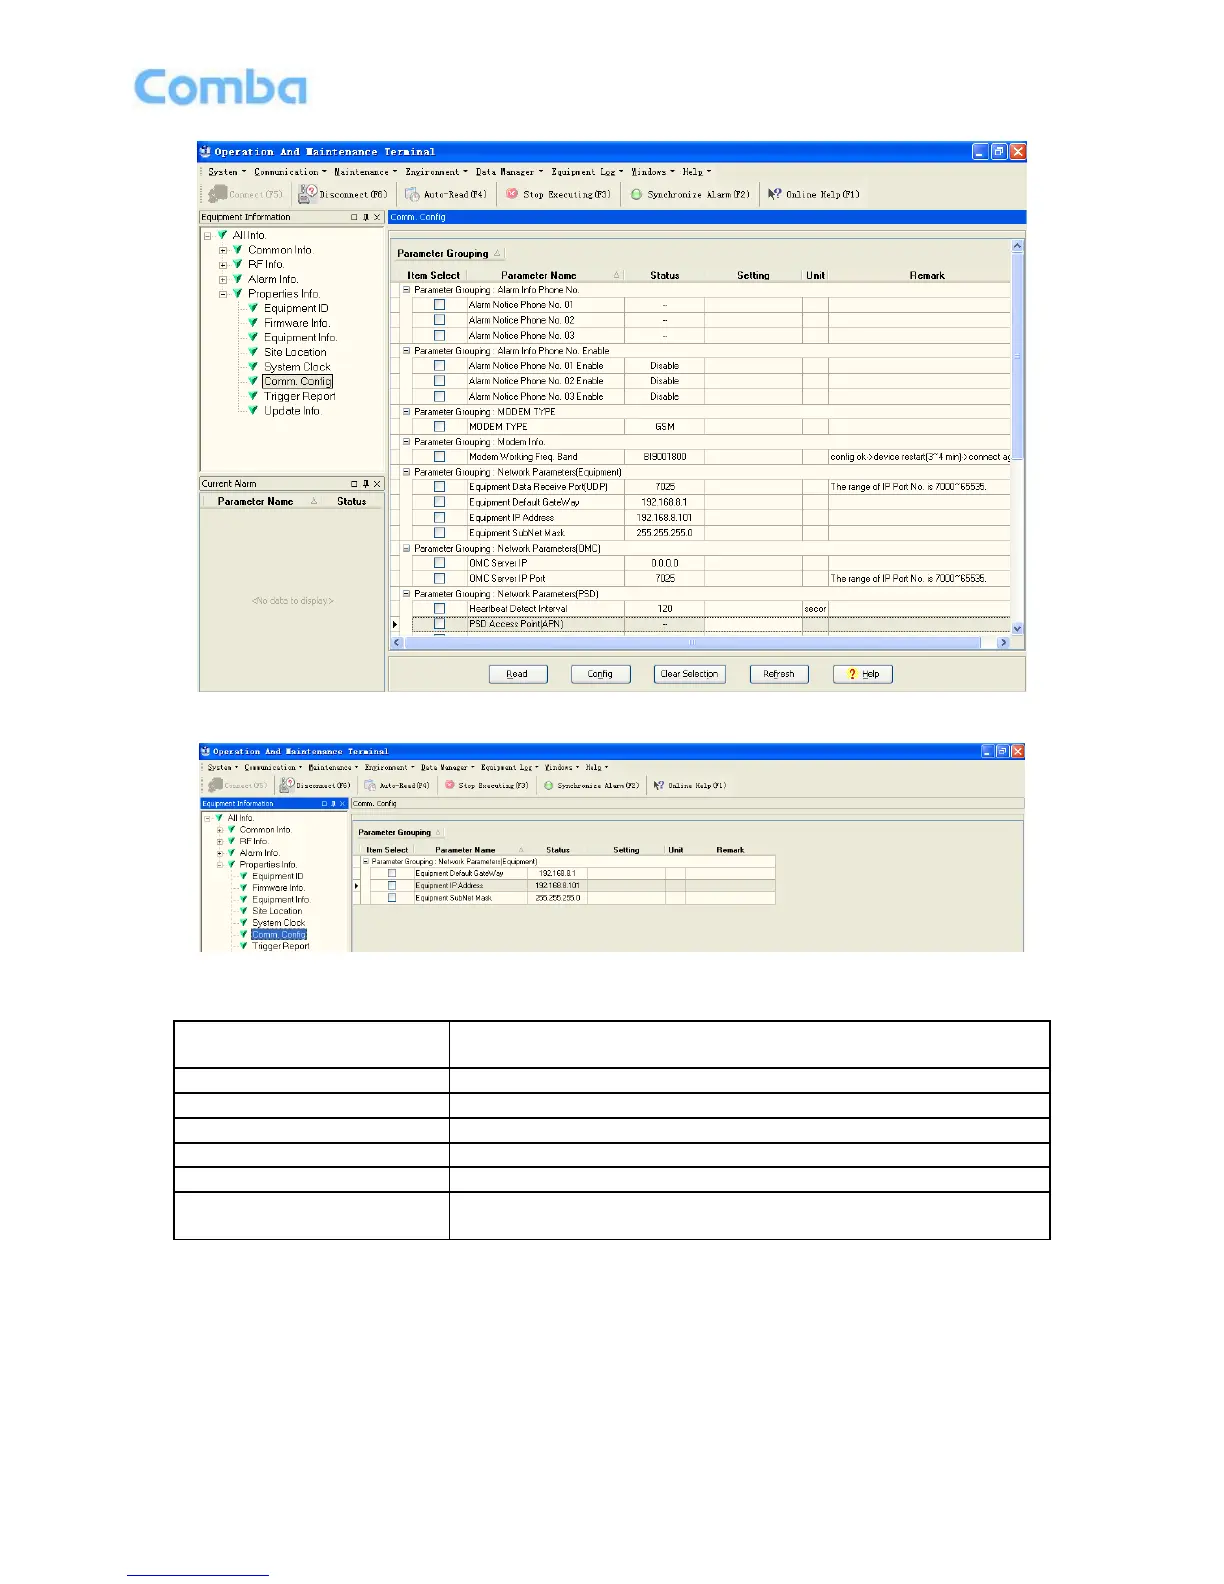
Task: Collapse Properties Info. tree node in upper window
Action: (x=223, y=294)
